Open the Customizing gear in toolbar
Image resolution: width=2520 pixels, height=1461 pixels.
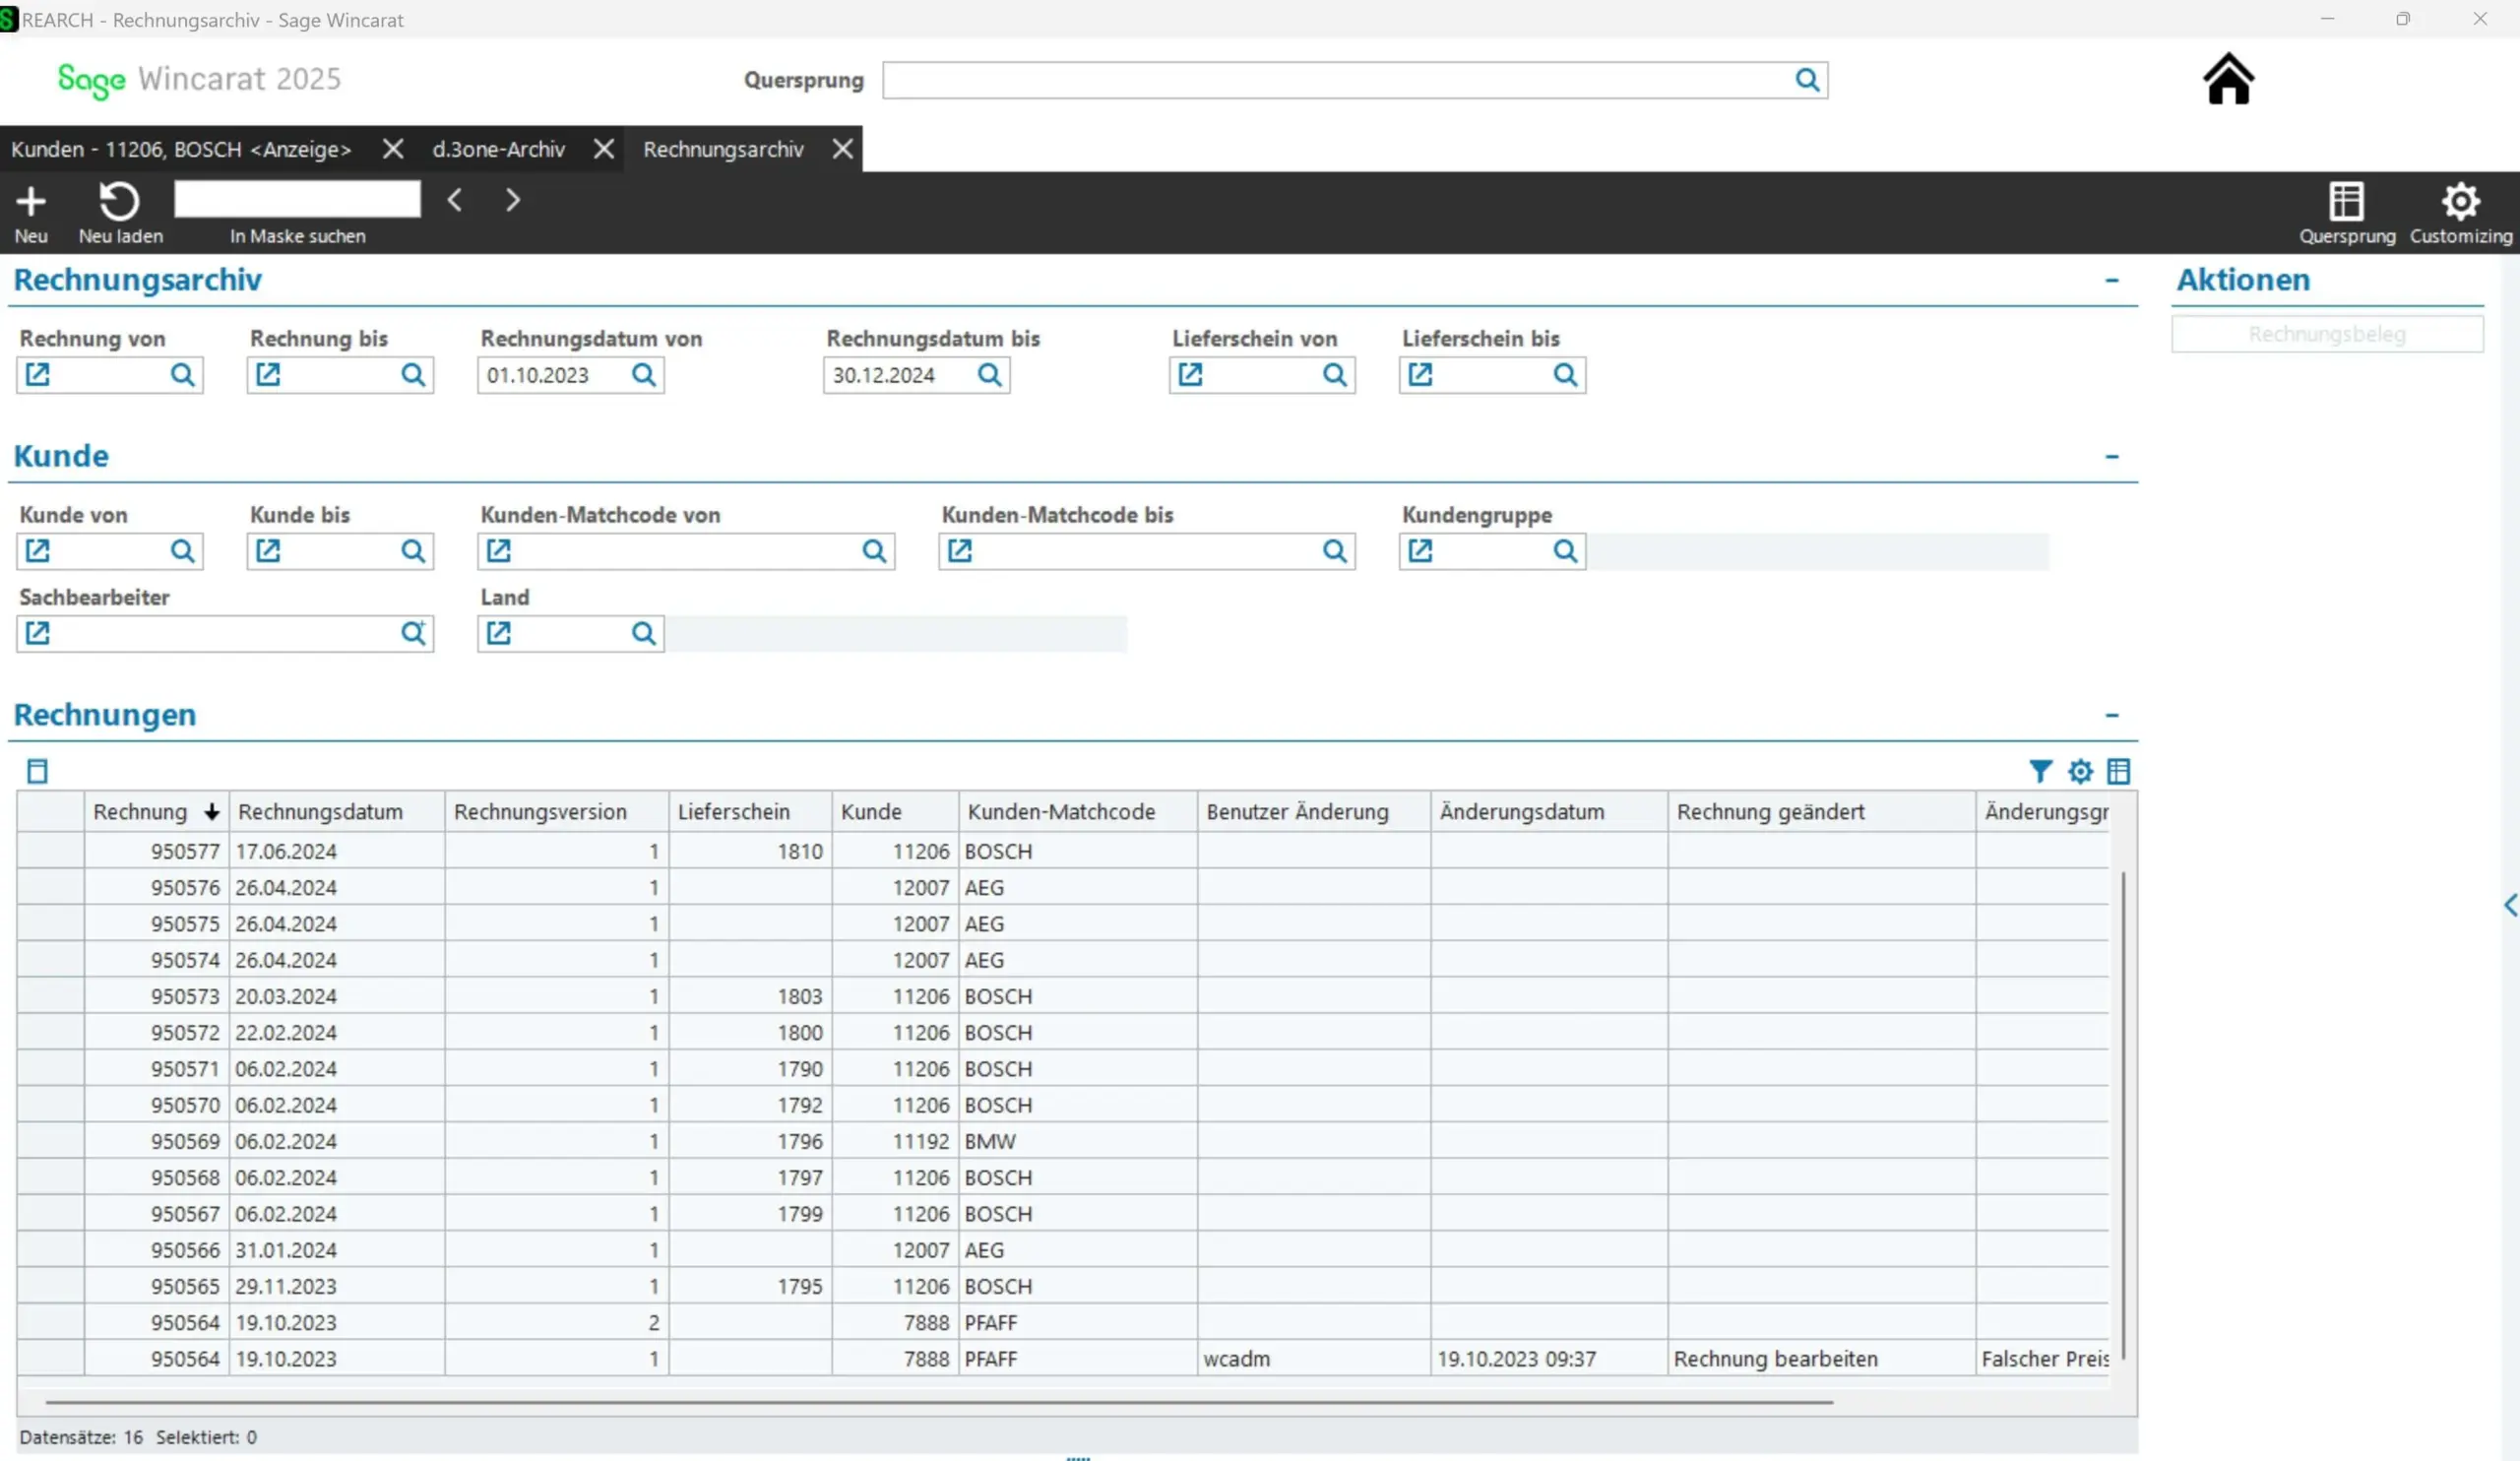click(2460, 202)
